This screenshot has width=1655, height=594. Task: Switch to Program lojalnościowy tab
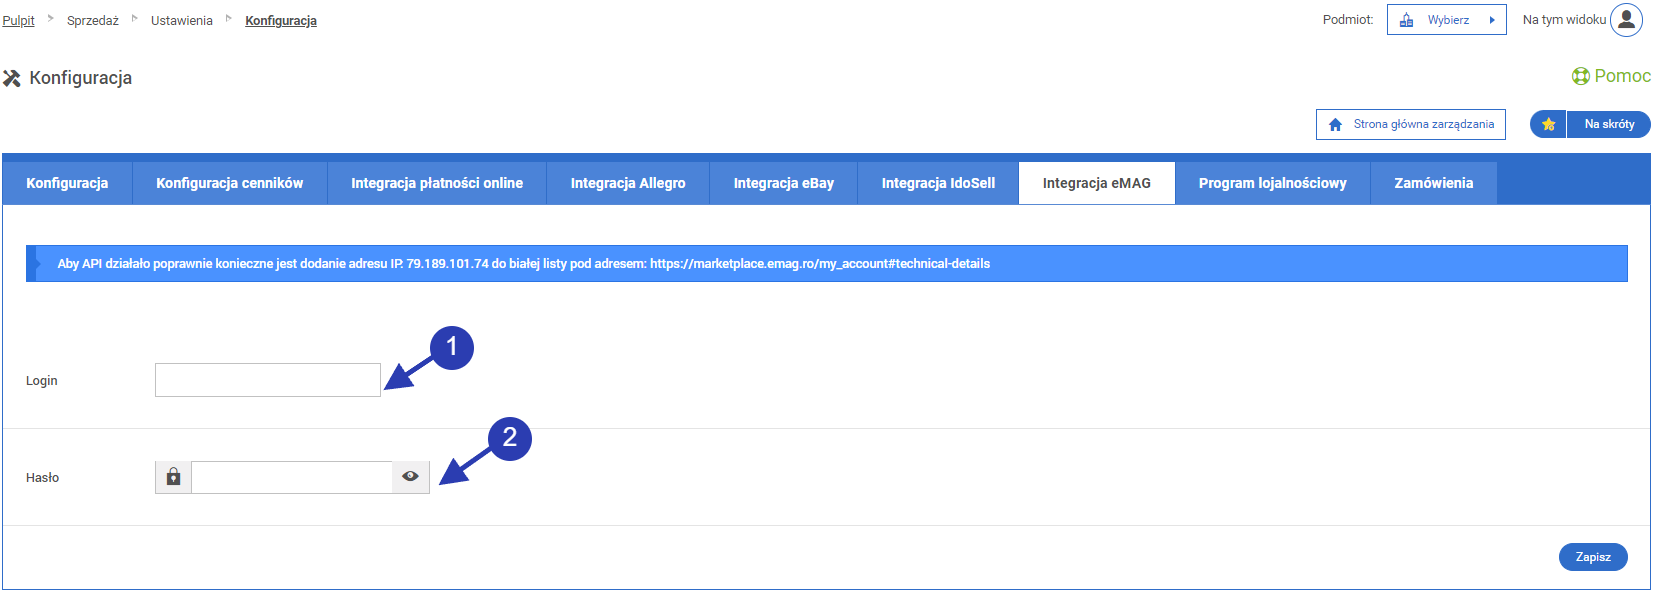pos(1272,183)
